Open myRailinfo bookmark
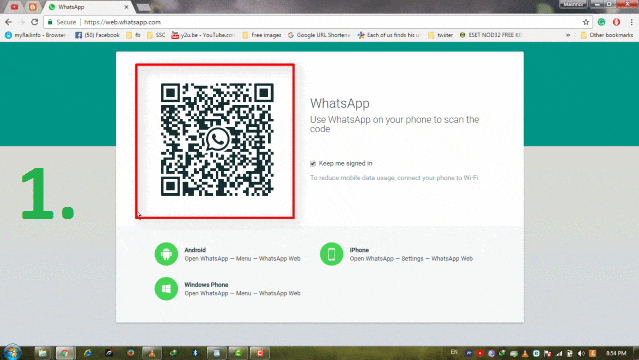639x360 pixels. coord(35,35)
